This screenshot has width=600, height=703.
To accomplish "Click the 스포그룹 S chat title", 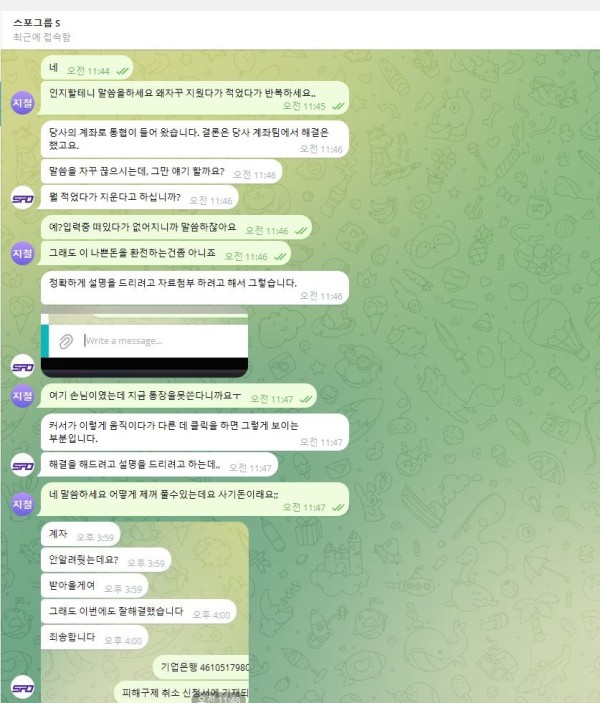I will click(x=37, y=23).
